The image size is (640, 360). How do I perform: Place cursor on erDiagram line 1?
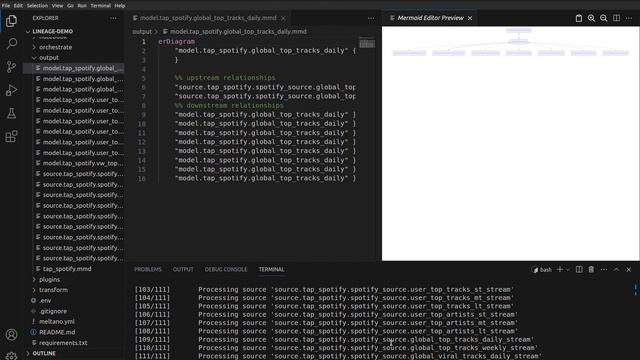pos(176,42)
